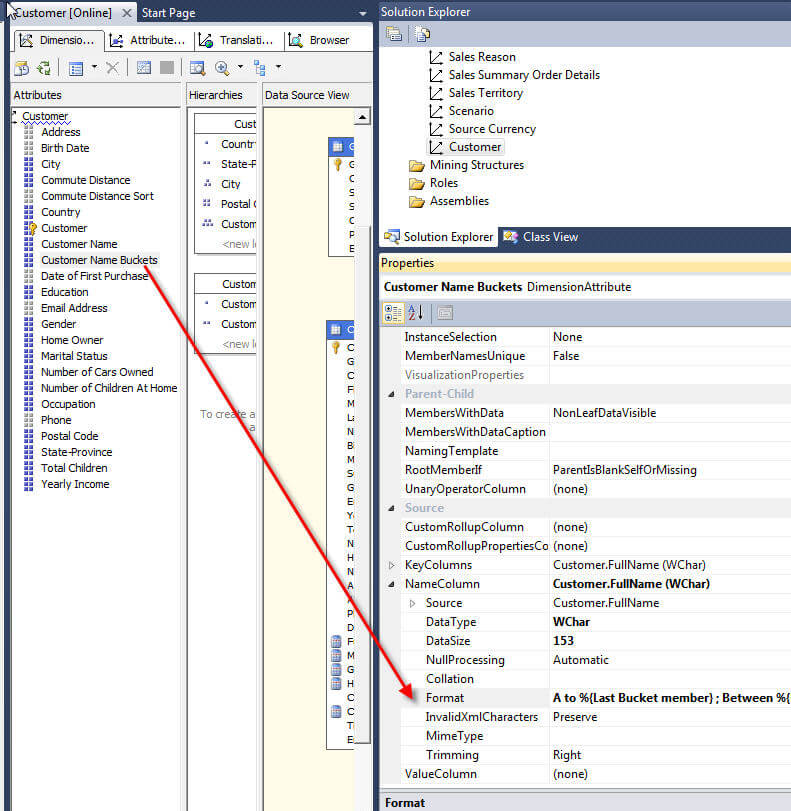The width and height of the screenshot is (791, 811).
Task: Click the MemberNamesUnique False value
Action: 566,356
